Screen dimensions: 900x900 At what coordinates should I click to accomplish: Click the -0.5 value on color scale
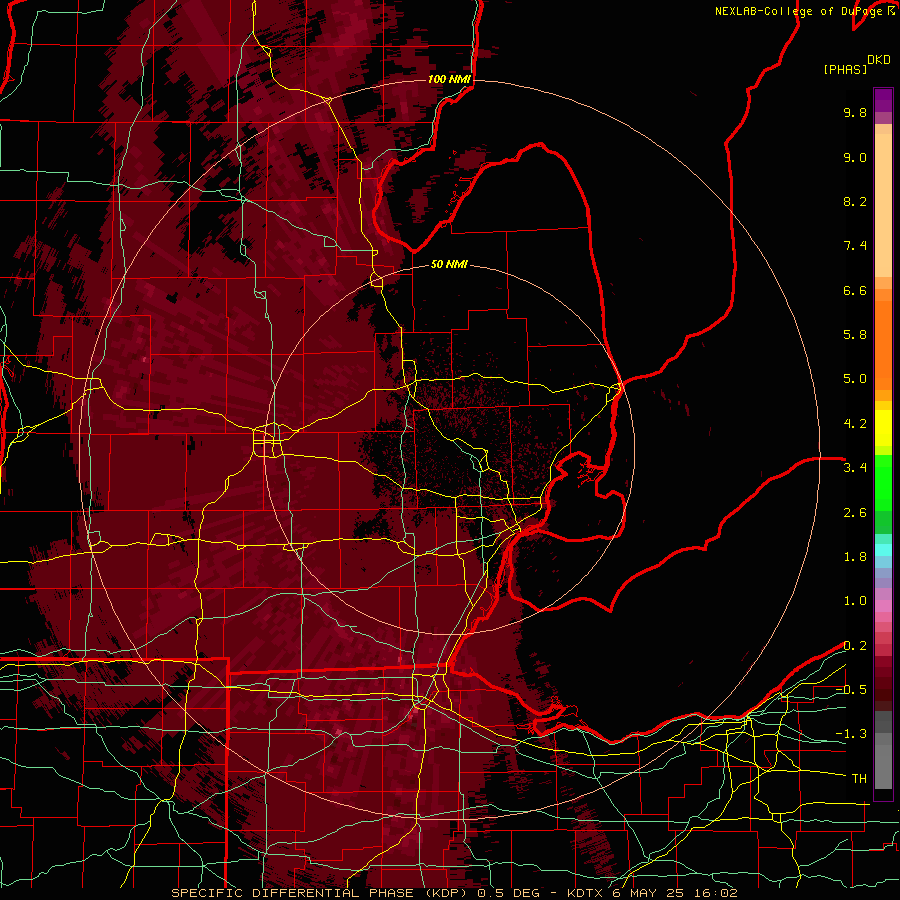851,690
